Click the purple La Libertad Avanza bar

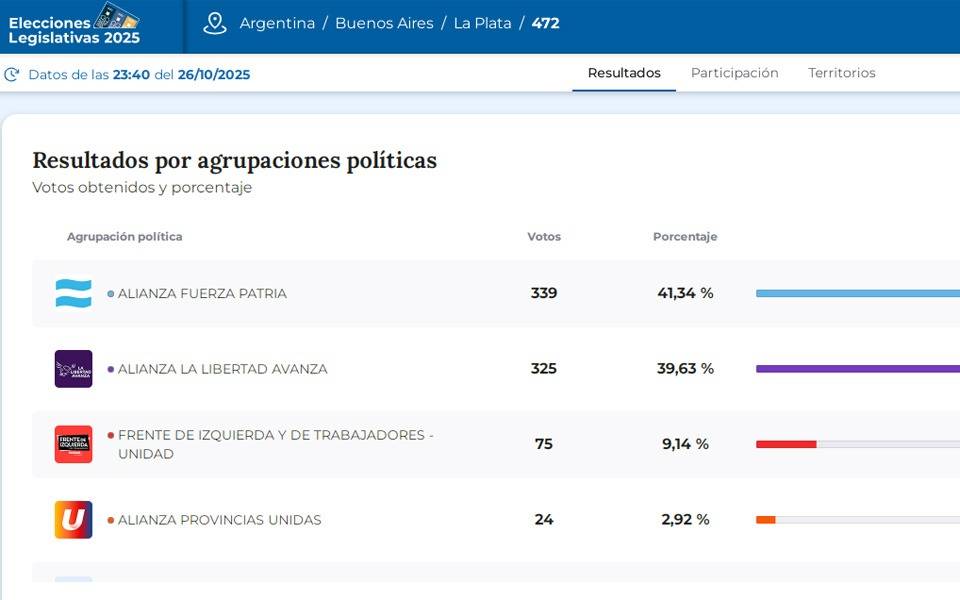pos(857,369)
